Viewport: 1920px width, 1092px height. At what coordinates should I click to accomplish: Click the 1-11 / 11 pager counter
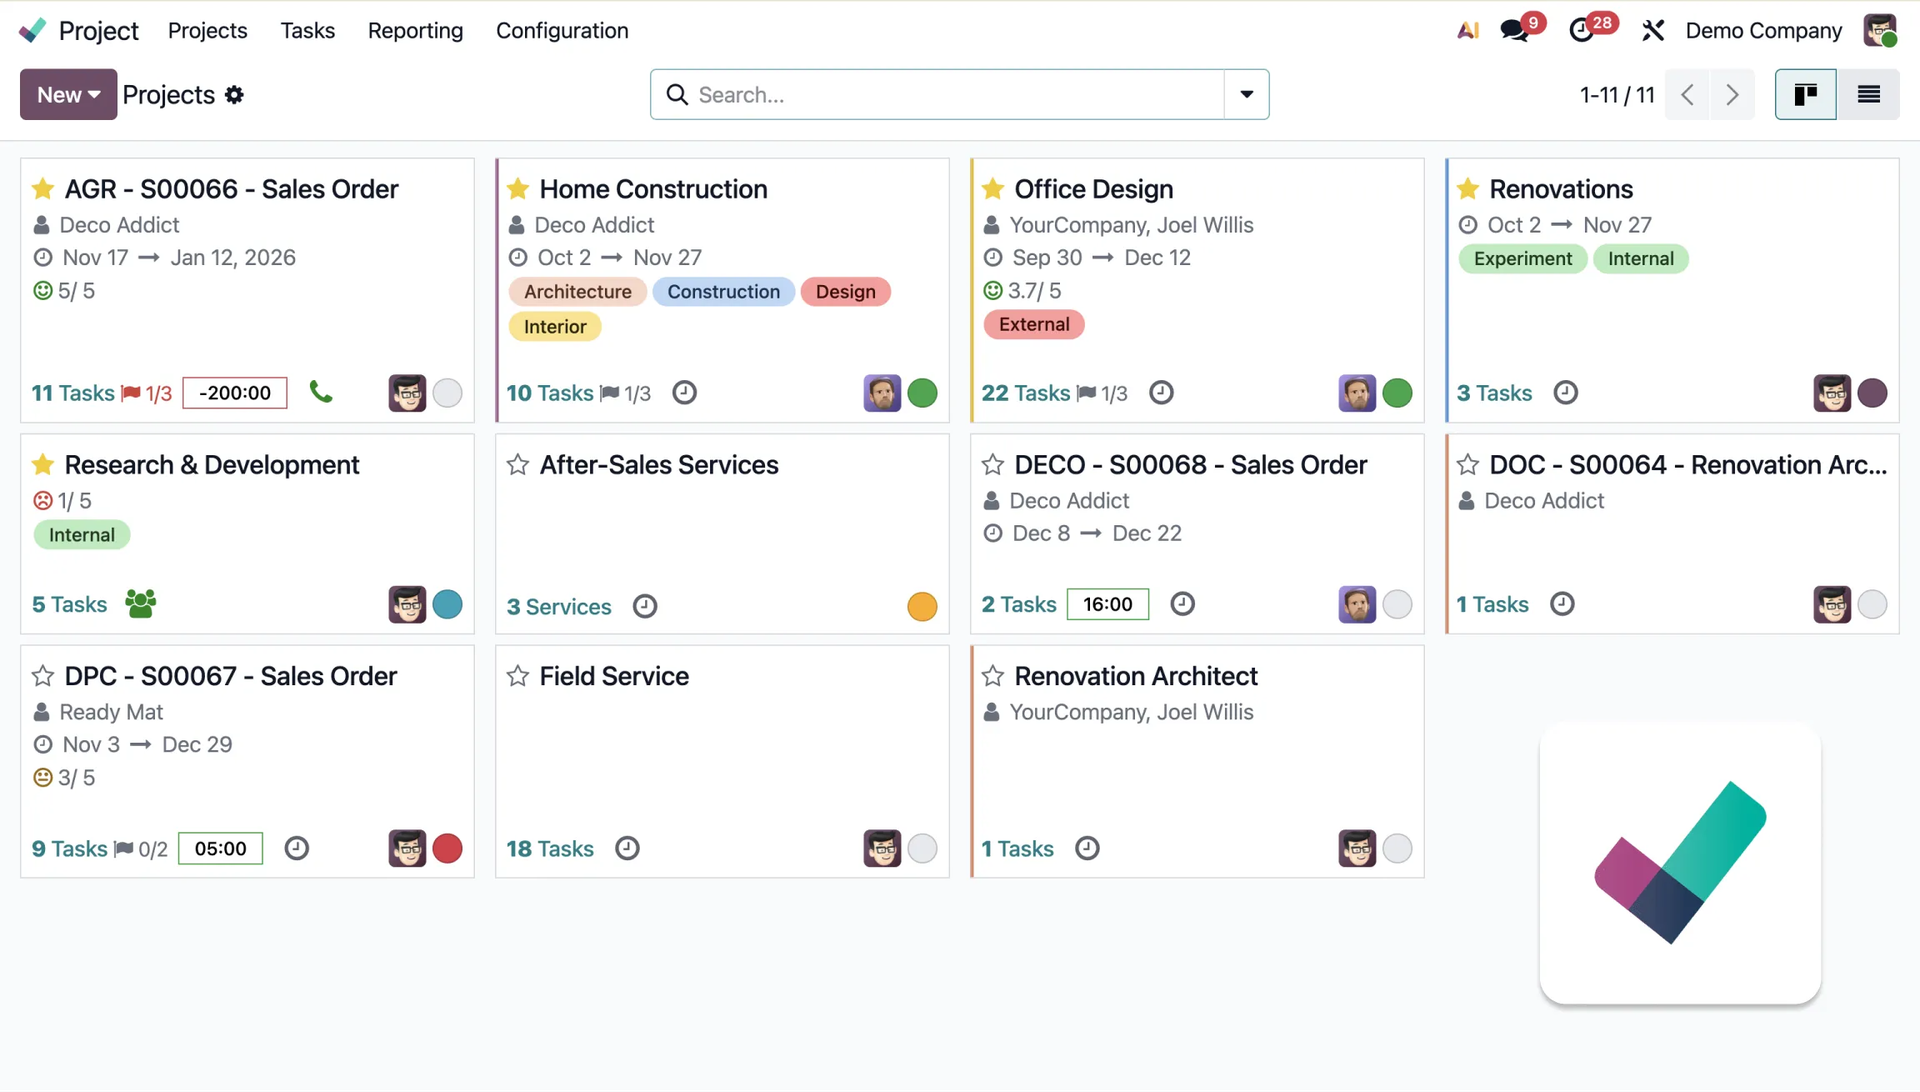1617,95
